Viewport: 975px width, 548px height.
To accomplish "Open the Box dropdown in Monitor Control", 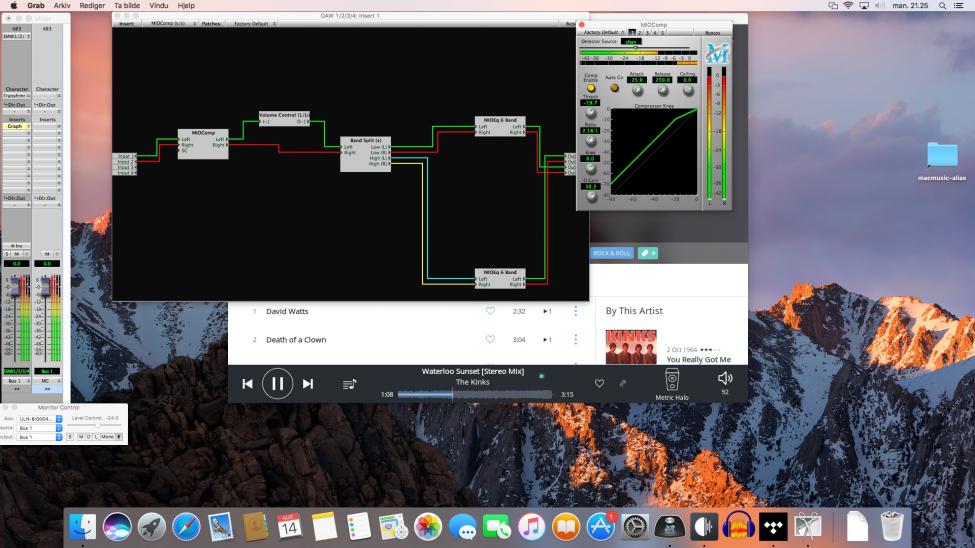I will click(x=40, y=419).
